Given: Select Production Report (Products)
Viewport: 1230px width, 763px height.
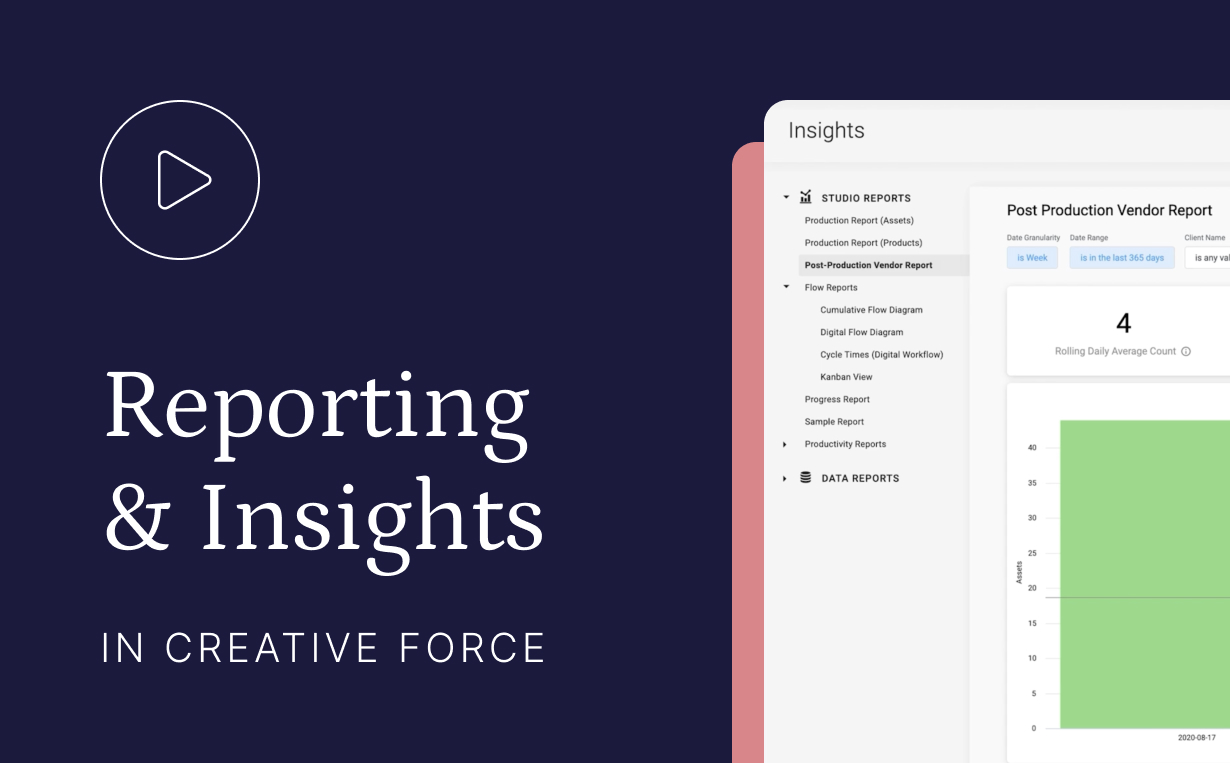Looking at the screenshot, I should coord(861,242).
